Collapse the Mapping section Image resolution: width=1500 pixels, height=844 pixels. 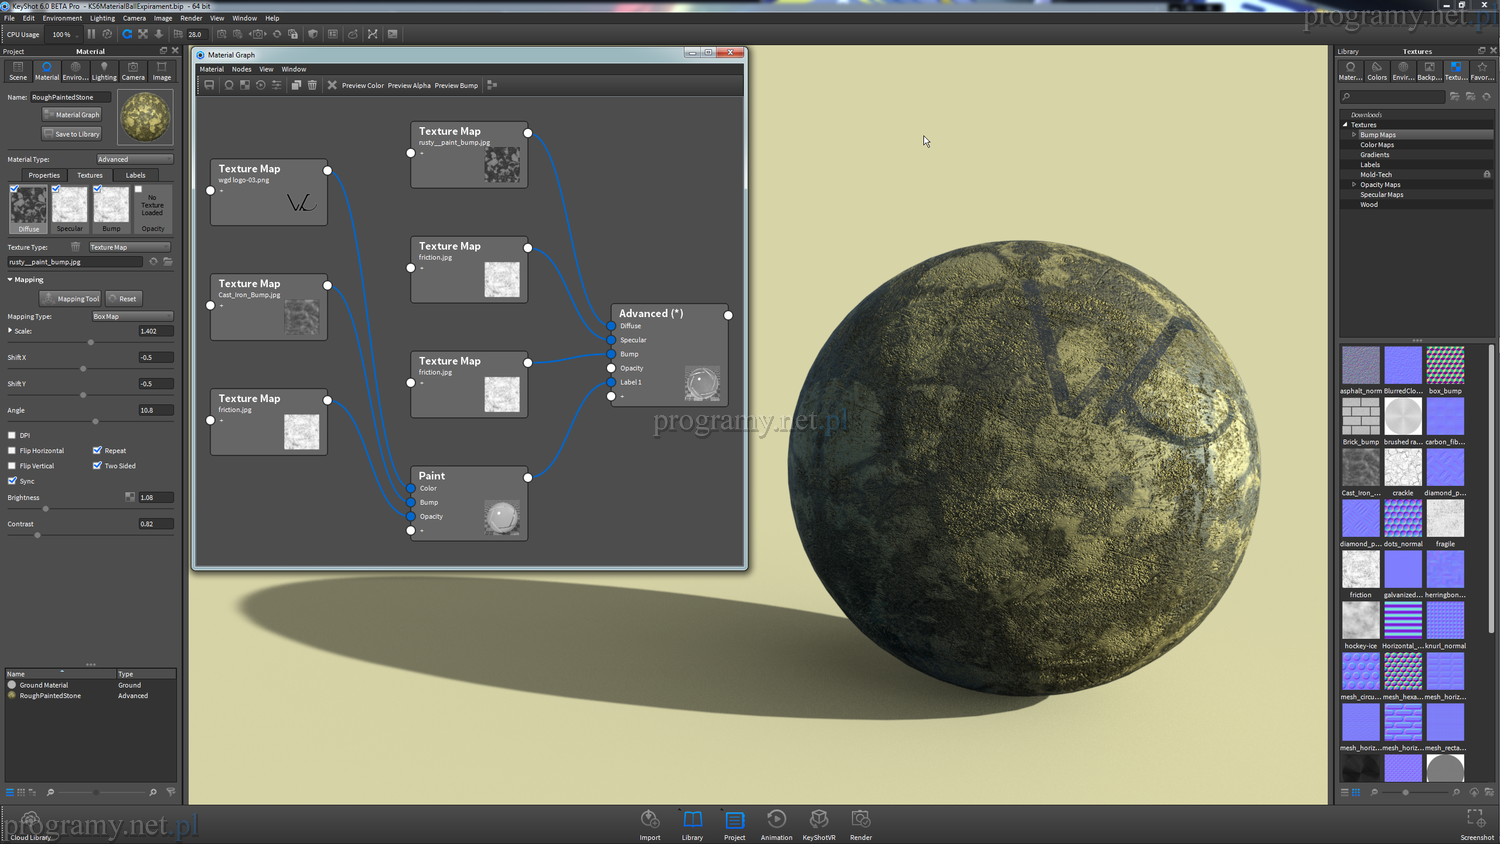[11, 280]
